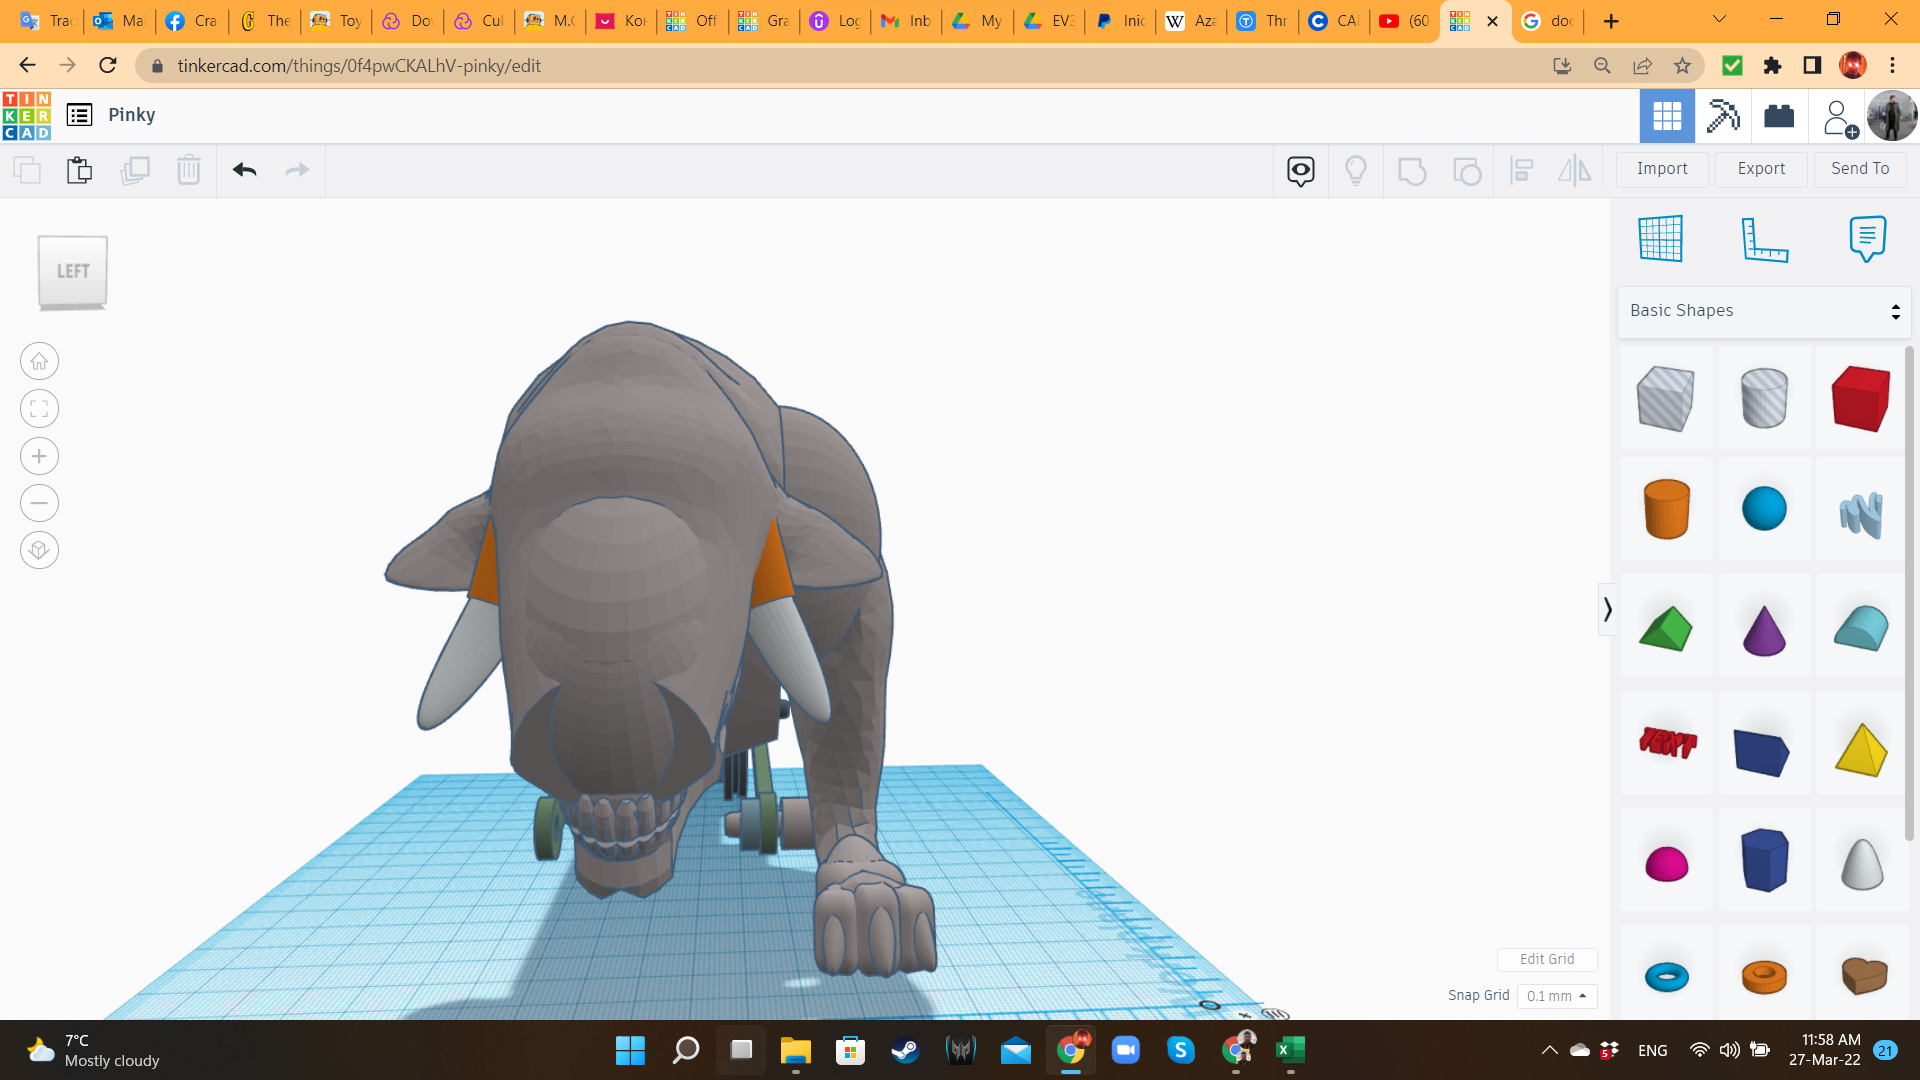Image resolution: width=1920 pixels, height=1080 pixels.
Task: Click the zoom in plus icon
Action: (39, 457)
